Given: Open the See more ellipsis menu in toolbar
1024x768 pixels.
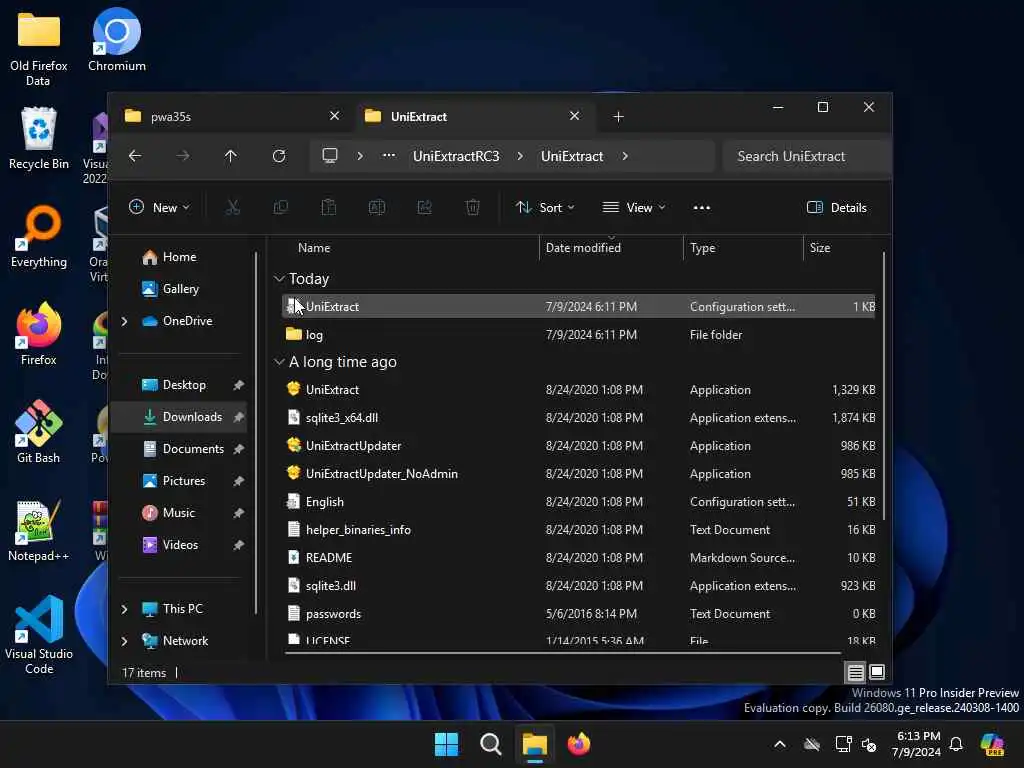Looking at the screenshot, I should pos(701,208).
